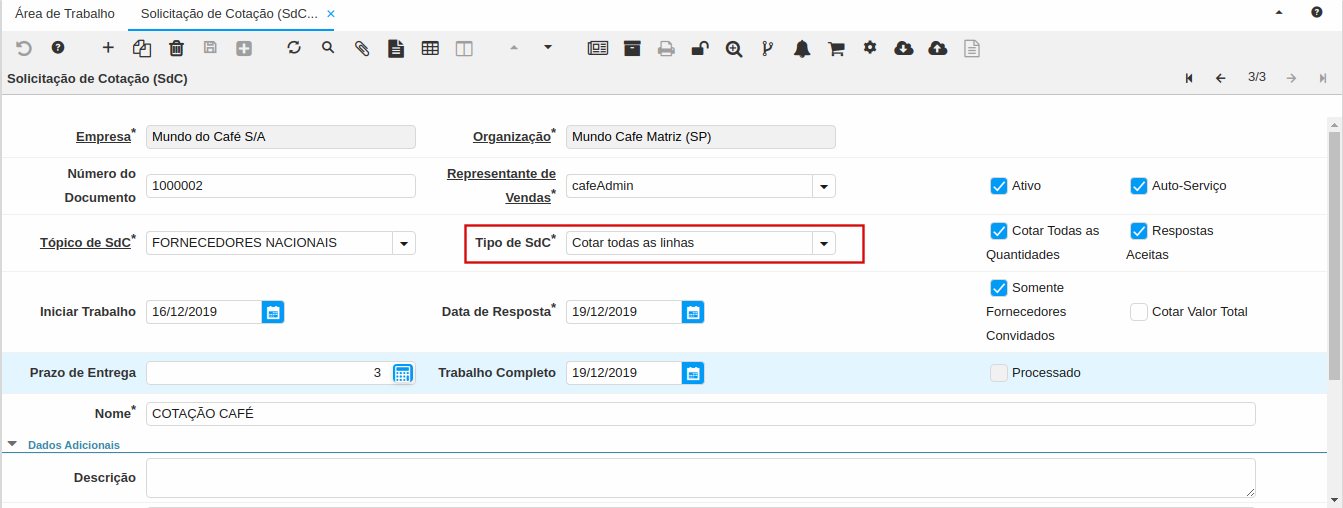1343x508 pixels.
Task: Open the Report card icon
Action: tap(598, 48)
